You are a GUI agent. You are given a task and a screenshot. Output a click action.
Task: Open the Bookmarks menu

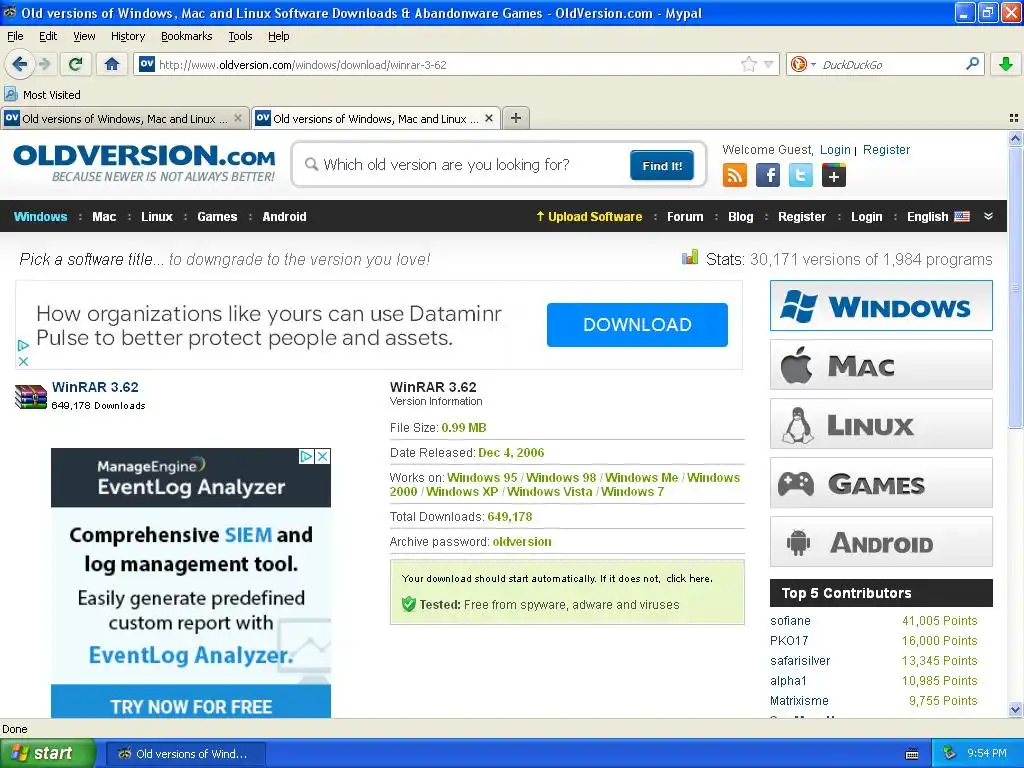tap(186, 36)
